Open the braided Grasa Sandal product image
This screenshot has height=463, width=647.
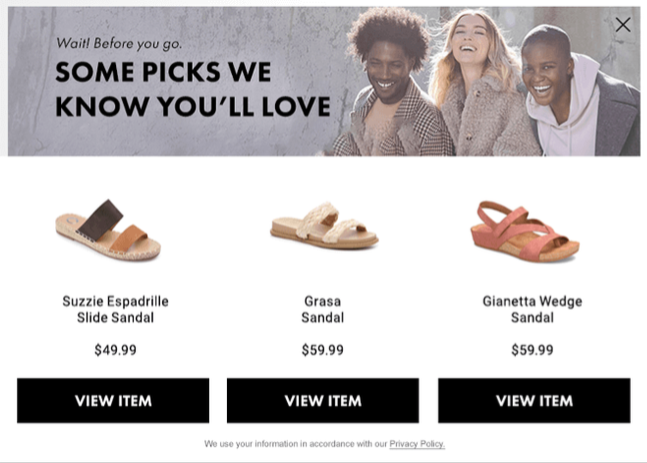click(x=324, y=226)
